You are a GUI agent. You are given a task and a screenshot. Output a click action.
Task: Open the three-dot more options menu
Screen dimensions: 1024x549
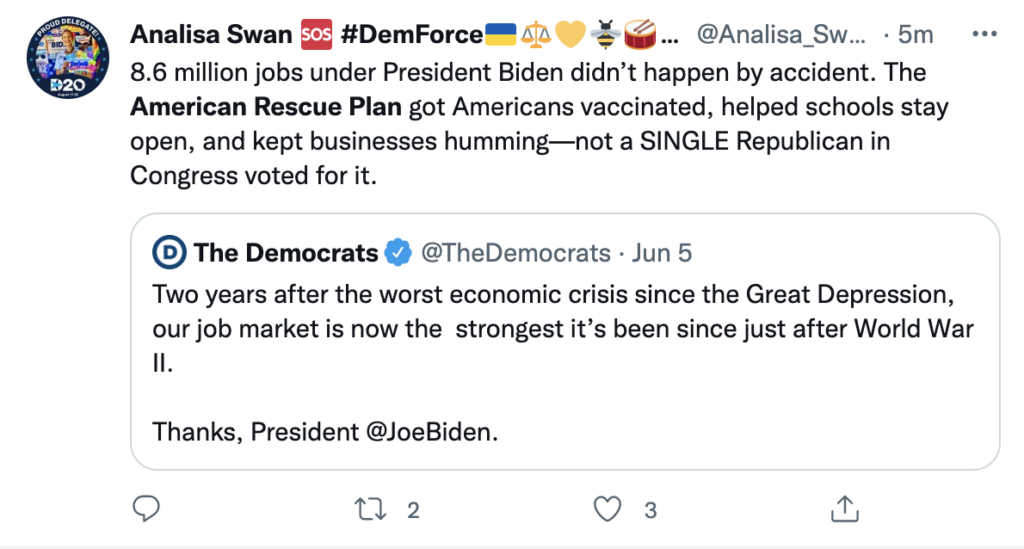984,33
